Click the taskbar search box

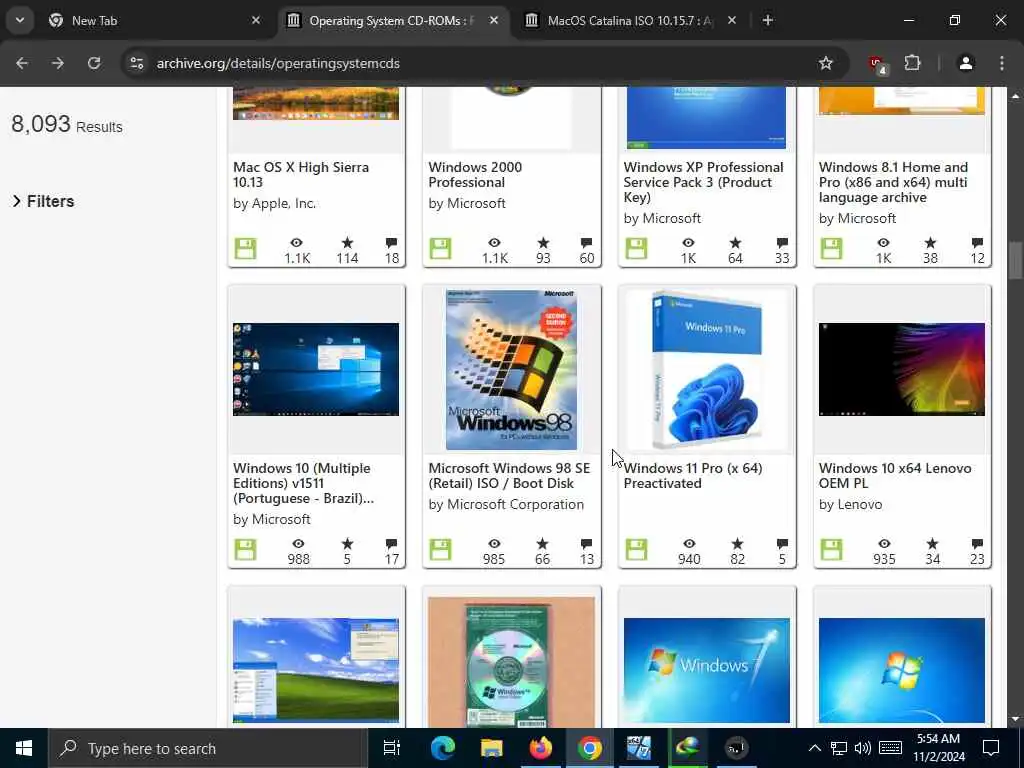click(208, 748)
